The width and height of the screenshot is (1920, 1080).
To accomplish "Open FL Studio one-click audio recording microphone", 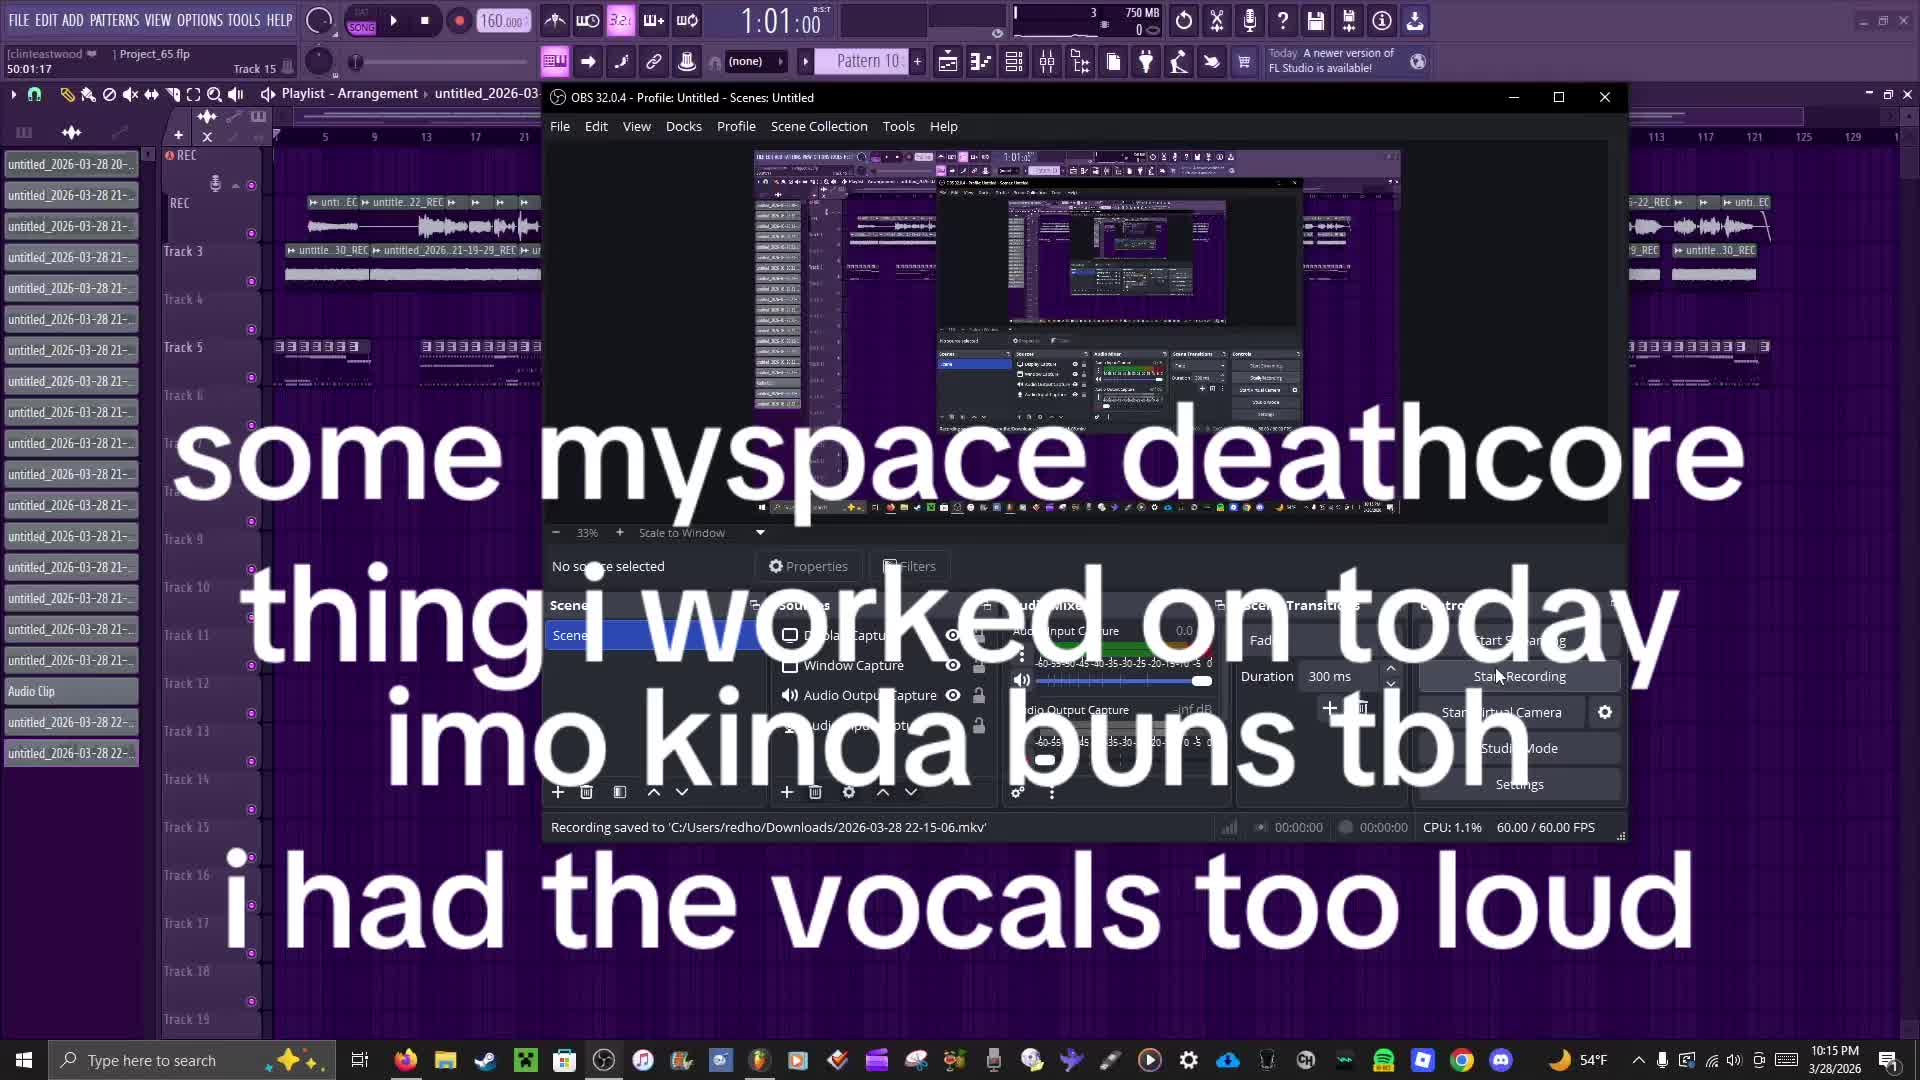I will click(x=1250, y=20).
